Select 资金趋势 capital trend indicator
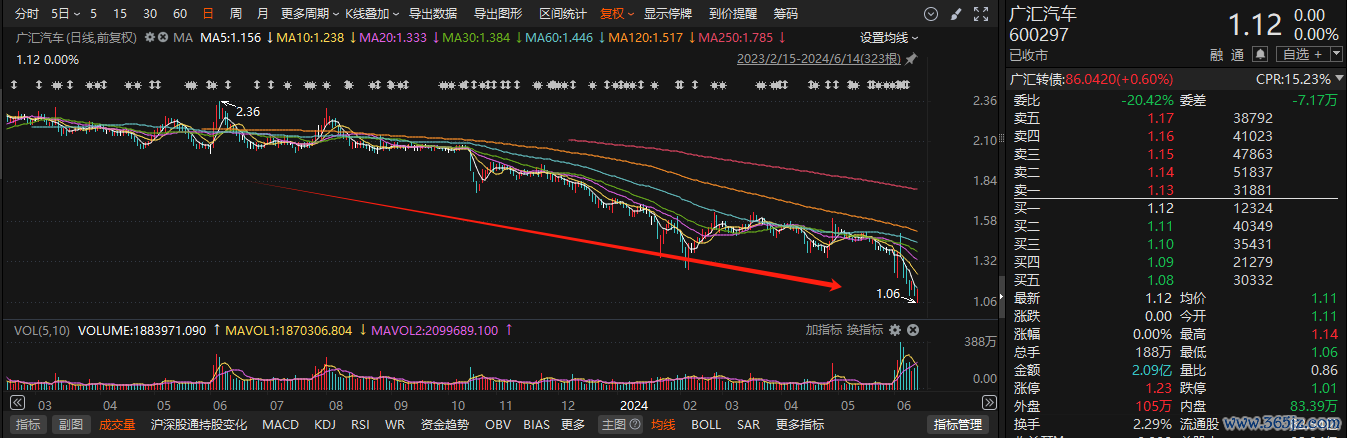Image resolution: width=1347 pixels, height=438 pixels. pyautogui.click(x=444, y=424)
